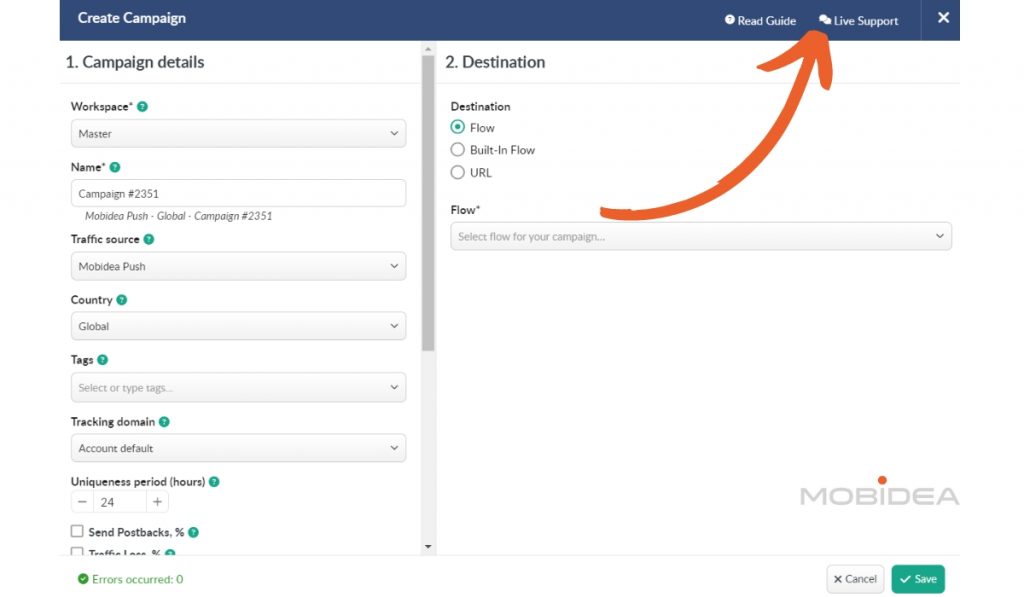Click the Tracking domain help icon
Screen dimensions: 1024x597
pyautogui.click(x=165, y=422)
